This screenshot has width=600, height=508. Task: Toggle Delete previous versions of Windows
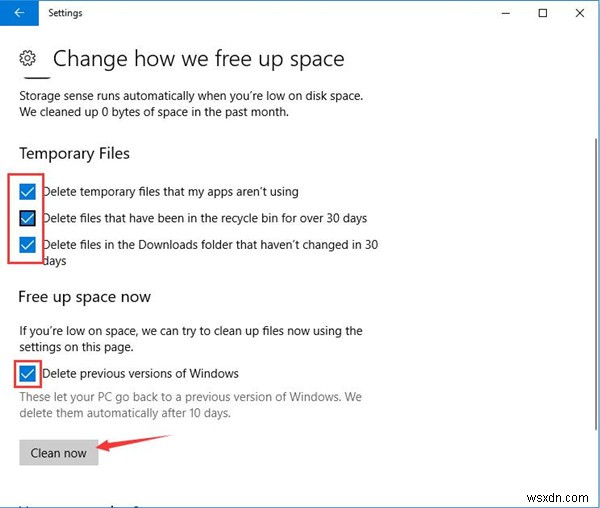click(x=27, y=373)
